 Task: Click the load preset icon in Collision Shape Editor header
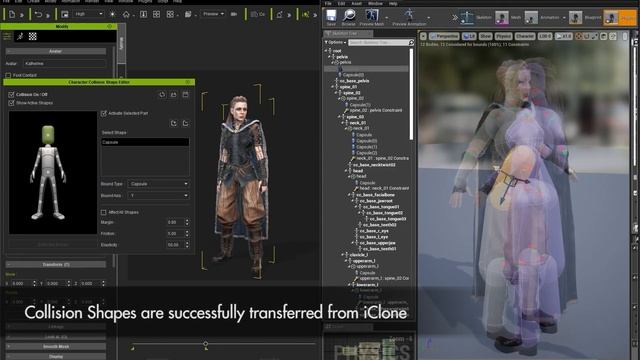tap(173, 94)
